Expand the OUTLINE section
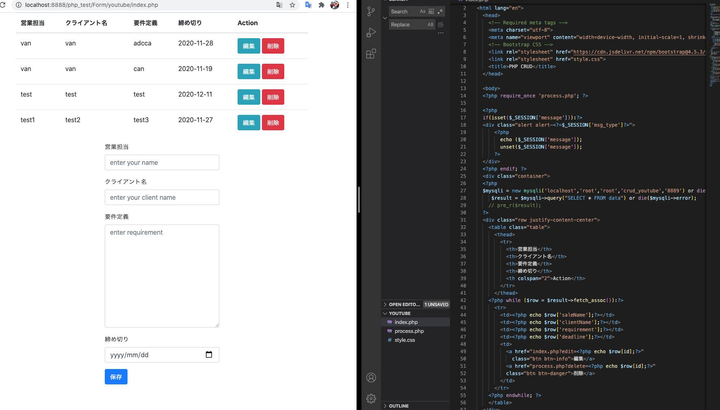The height and width of the screenshot is (410, 720). [x=398, y=405]
